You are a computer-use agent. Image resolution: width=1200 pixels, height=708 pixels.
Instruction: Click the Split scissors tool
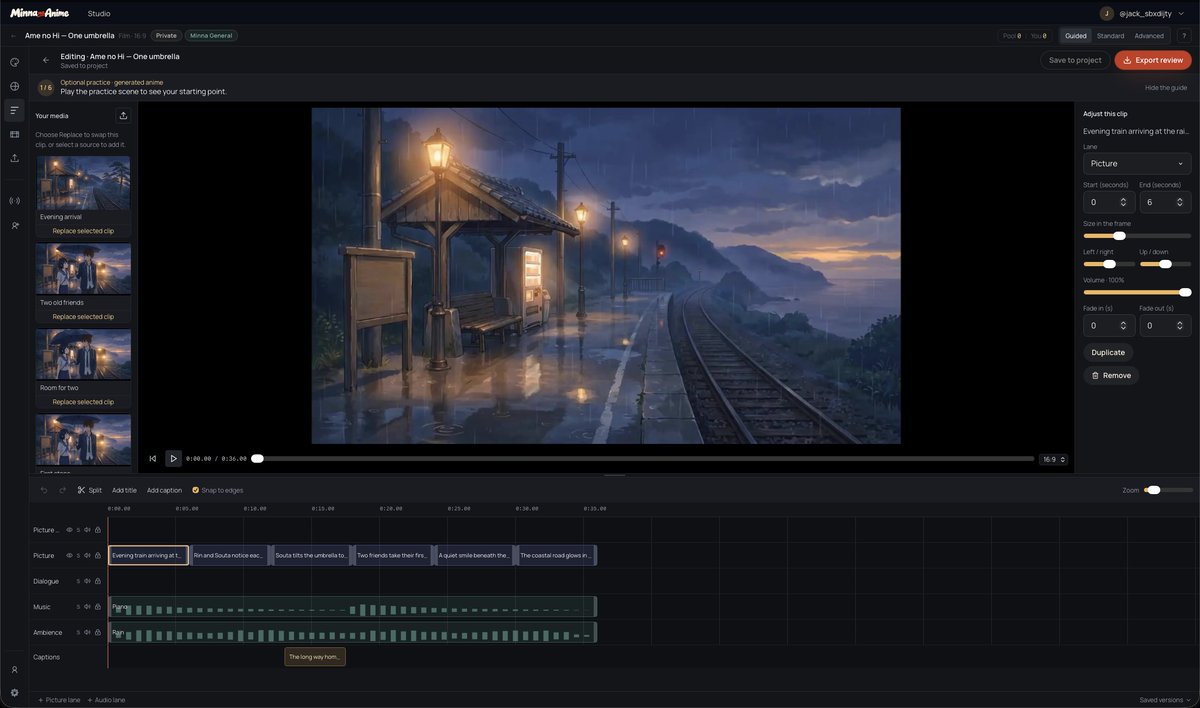[89, 490]
